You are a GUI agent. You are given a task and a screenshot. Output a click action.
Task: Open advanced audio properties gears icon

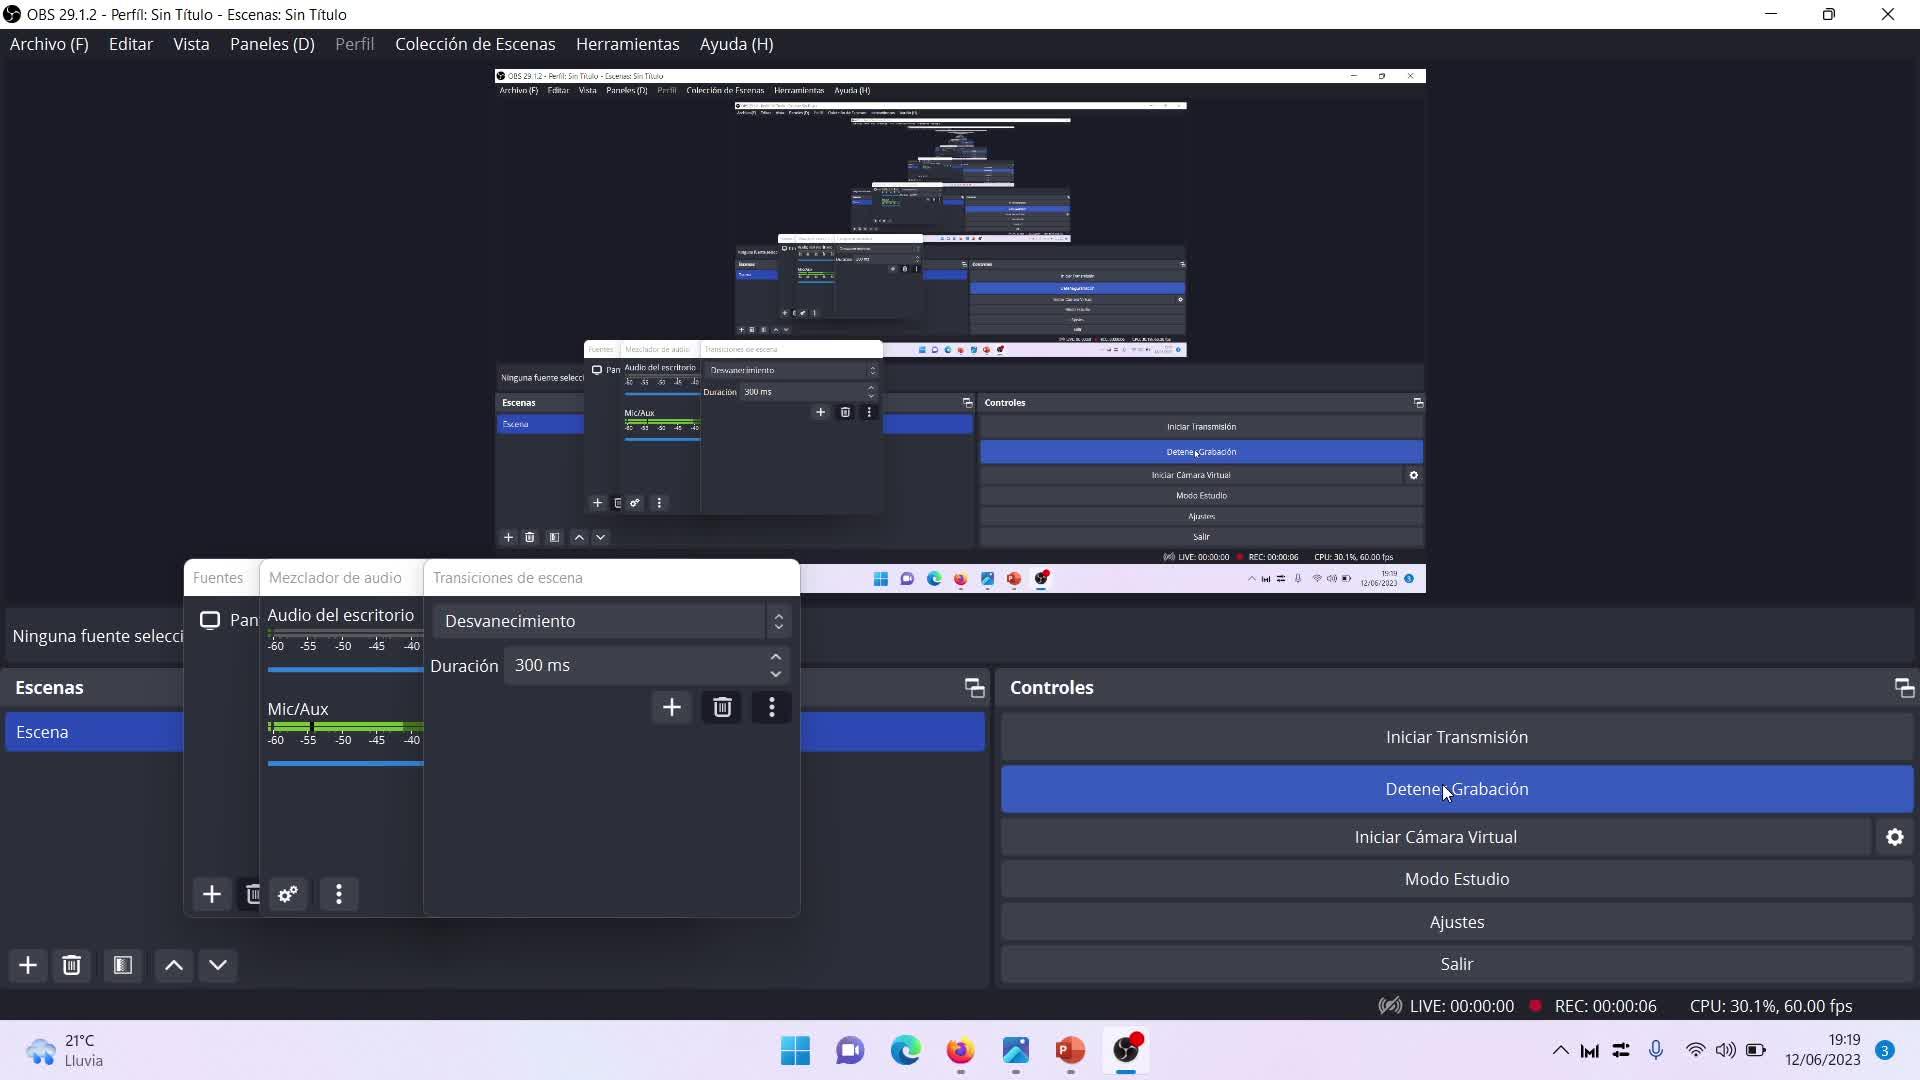tap(288, 894)
